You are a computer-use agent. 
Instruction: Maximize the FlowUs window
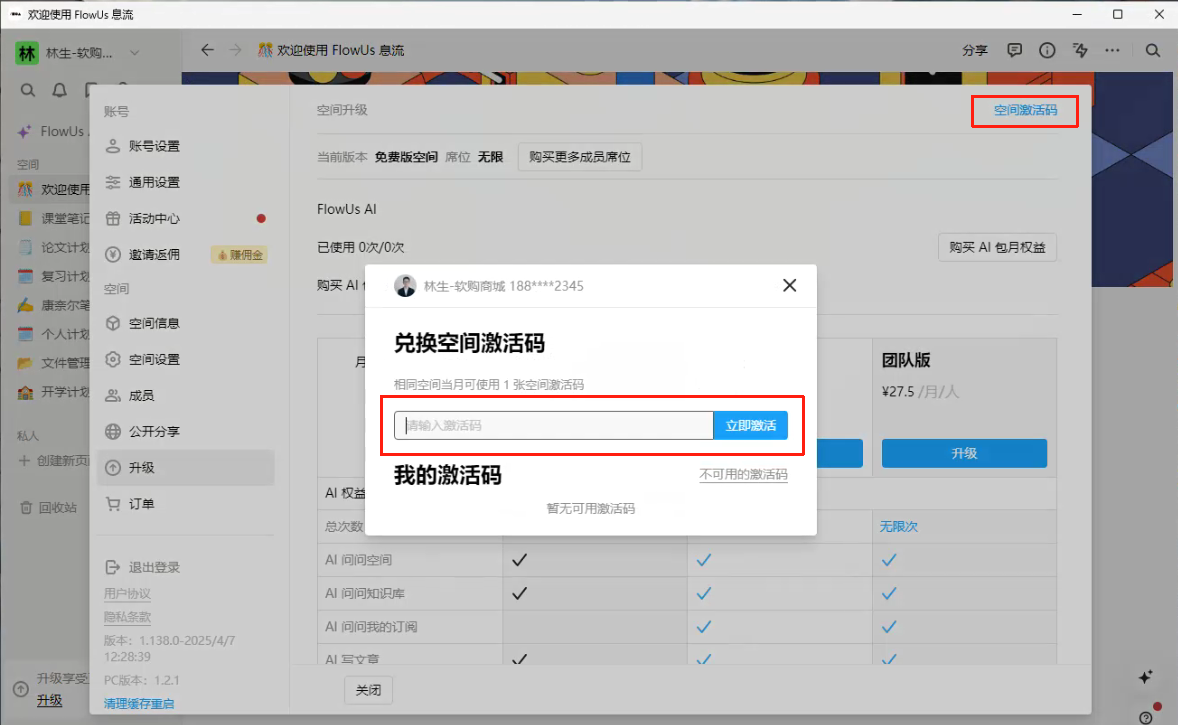[x=1118, y=14]
